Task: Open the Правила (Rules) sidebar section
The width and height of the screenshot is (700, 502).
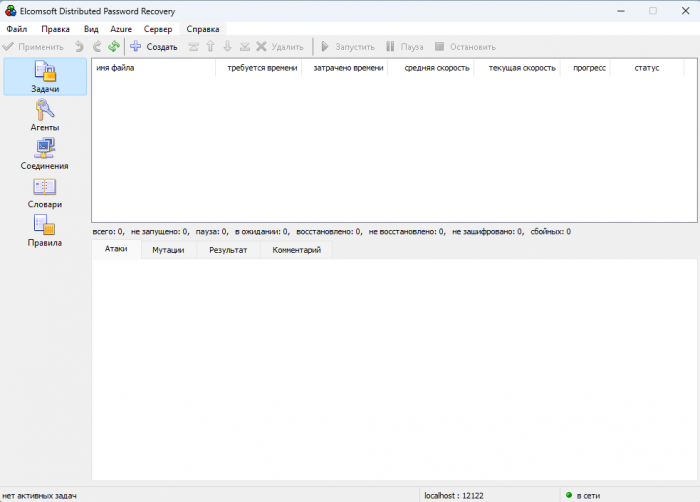Action: click(x=45, y=231)
